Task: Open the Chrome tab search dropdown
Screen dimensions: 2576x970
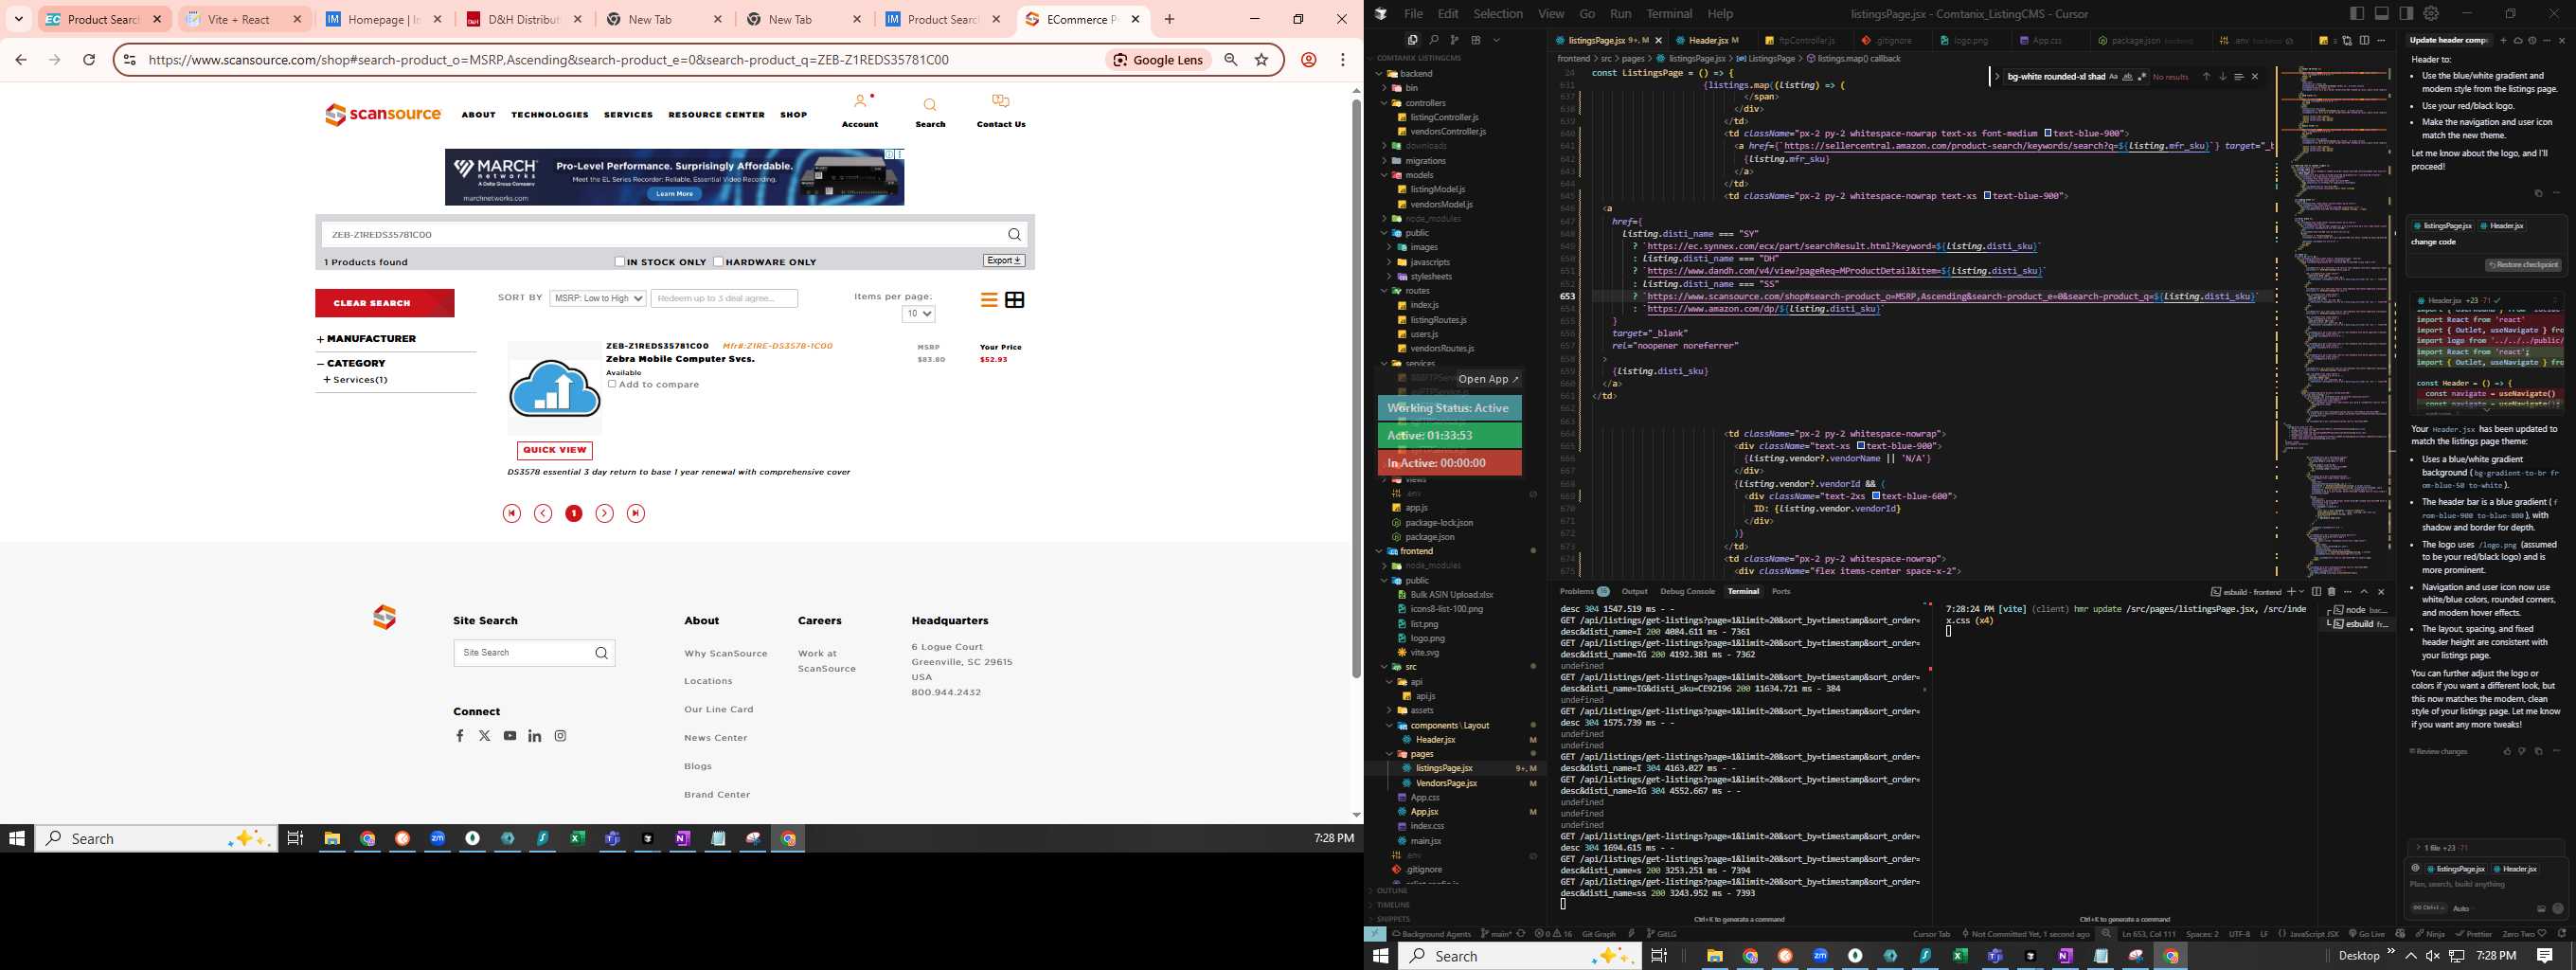Action: tap(18, 19)
